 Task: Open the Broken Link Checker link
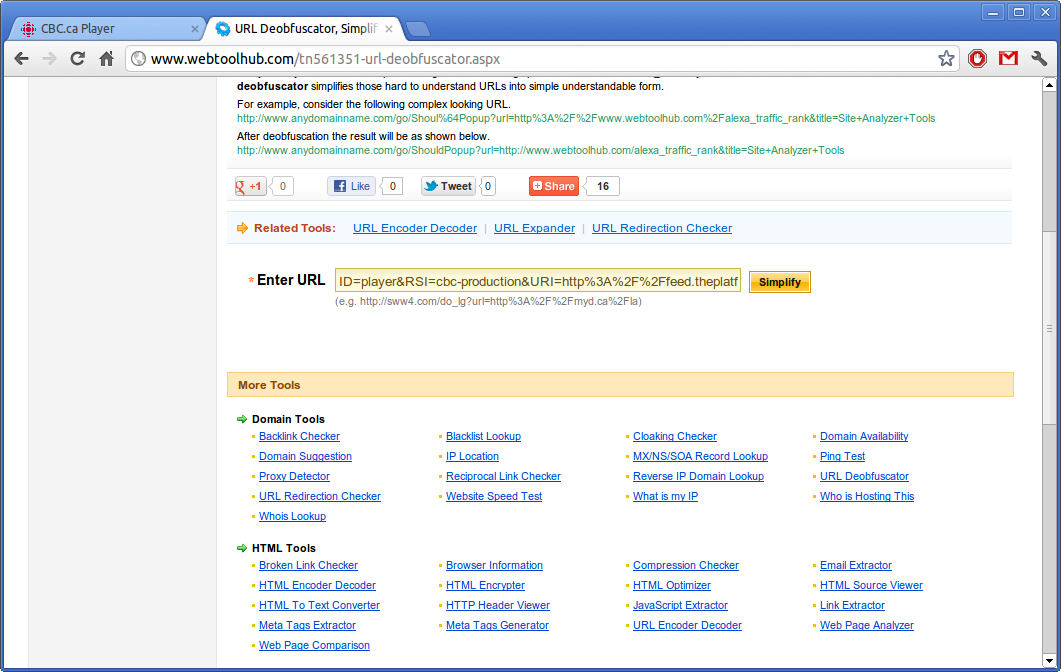[308, 565]
